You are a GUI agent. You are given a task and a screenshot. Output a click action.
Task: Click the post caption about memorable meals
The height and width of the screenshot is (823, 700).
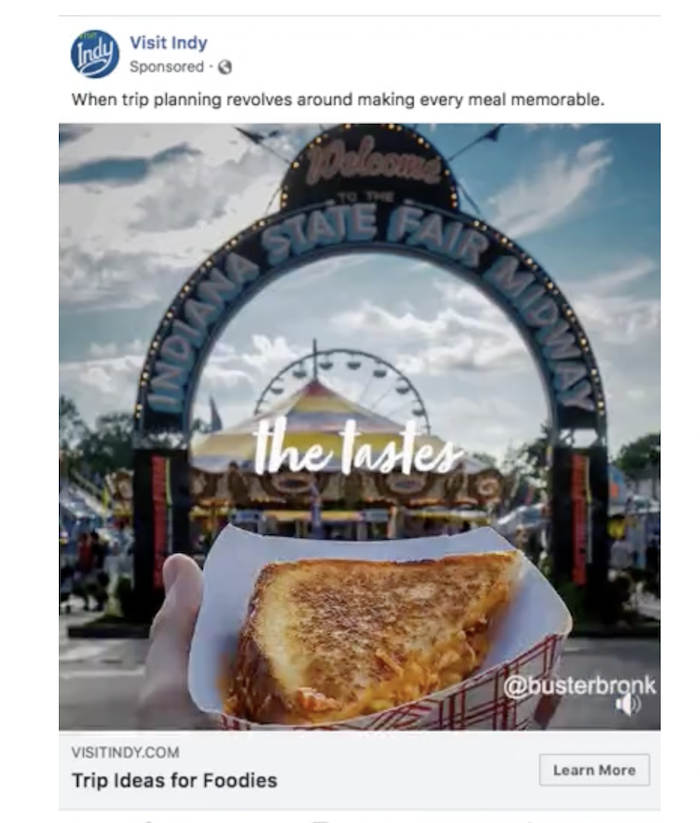(338, 100)
